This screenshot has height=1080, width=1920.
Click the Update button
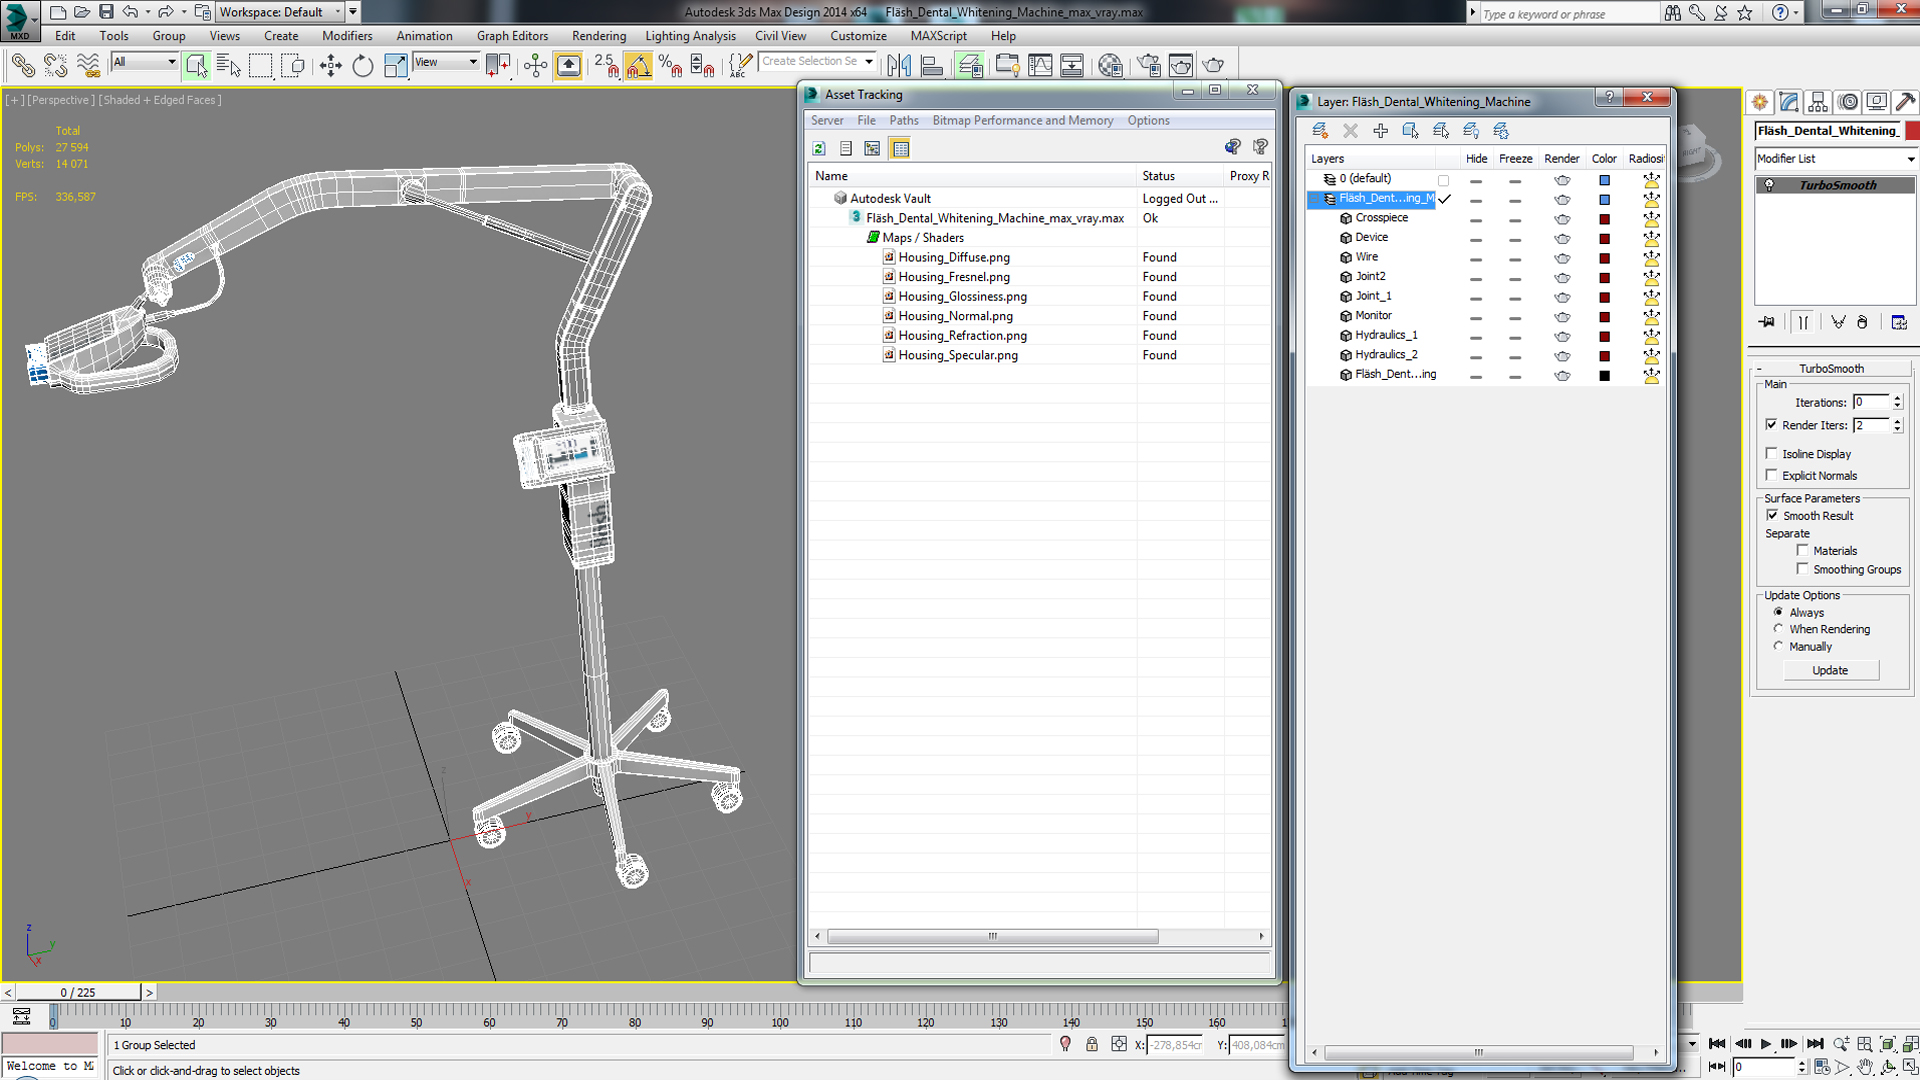coord(1830,670)
